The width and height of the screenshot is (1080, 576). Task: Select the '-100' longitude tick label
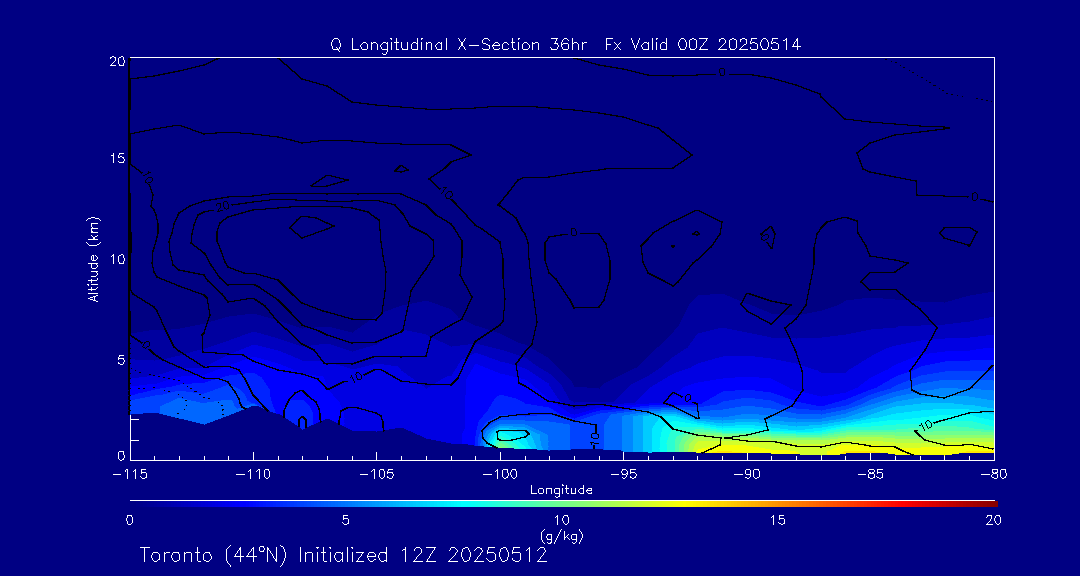pyautogui.click(x=499, y=474)
